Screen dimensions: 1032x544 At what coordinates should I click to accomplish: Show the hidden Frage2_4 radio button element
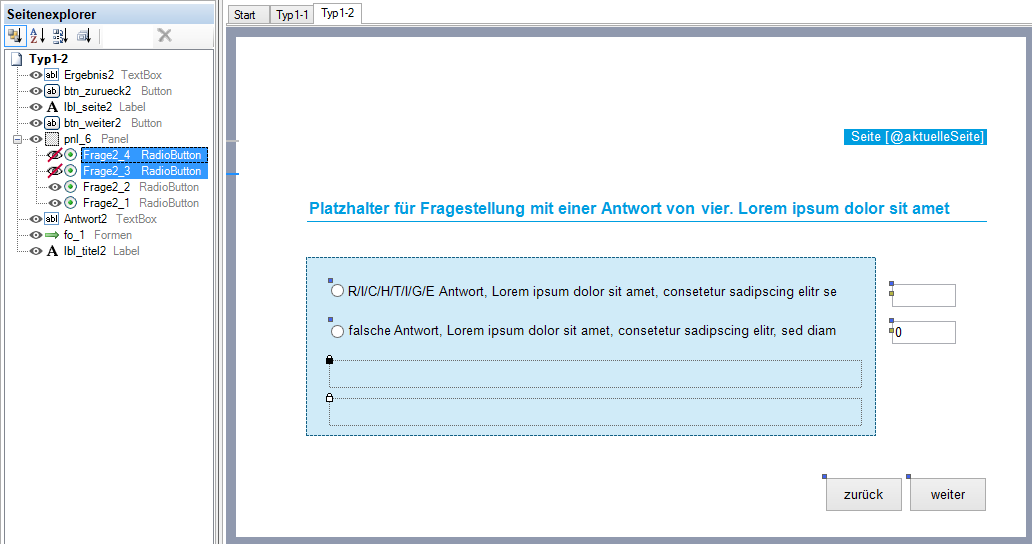54,155
